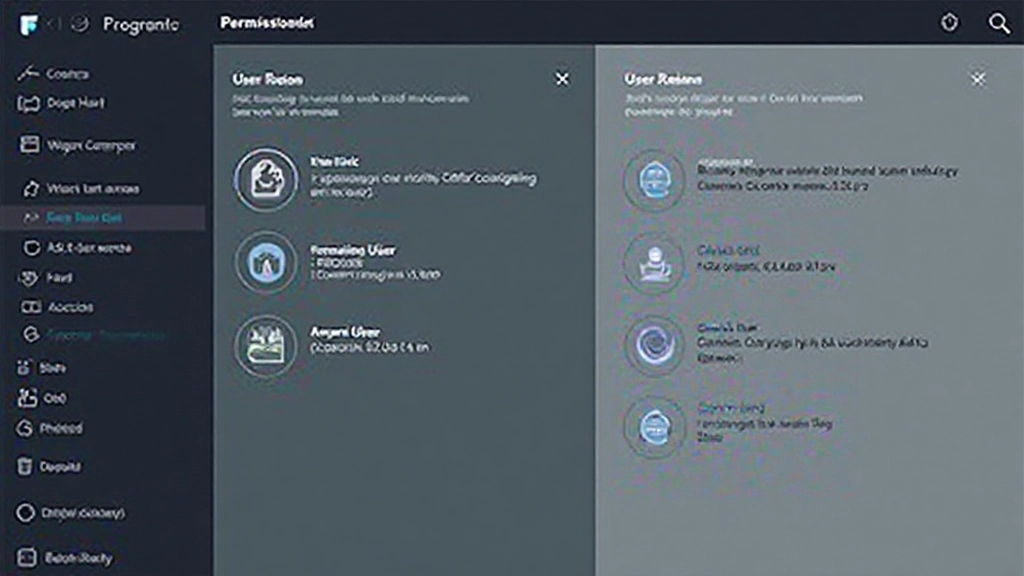The image size is (1024, 576).
Task: Click the search magnifier icon in top bar
Action: (998, 23)
